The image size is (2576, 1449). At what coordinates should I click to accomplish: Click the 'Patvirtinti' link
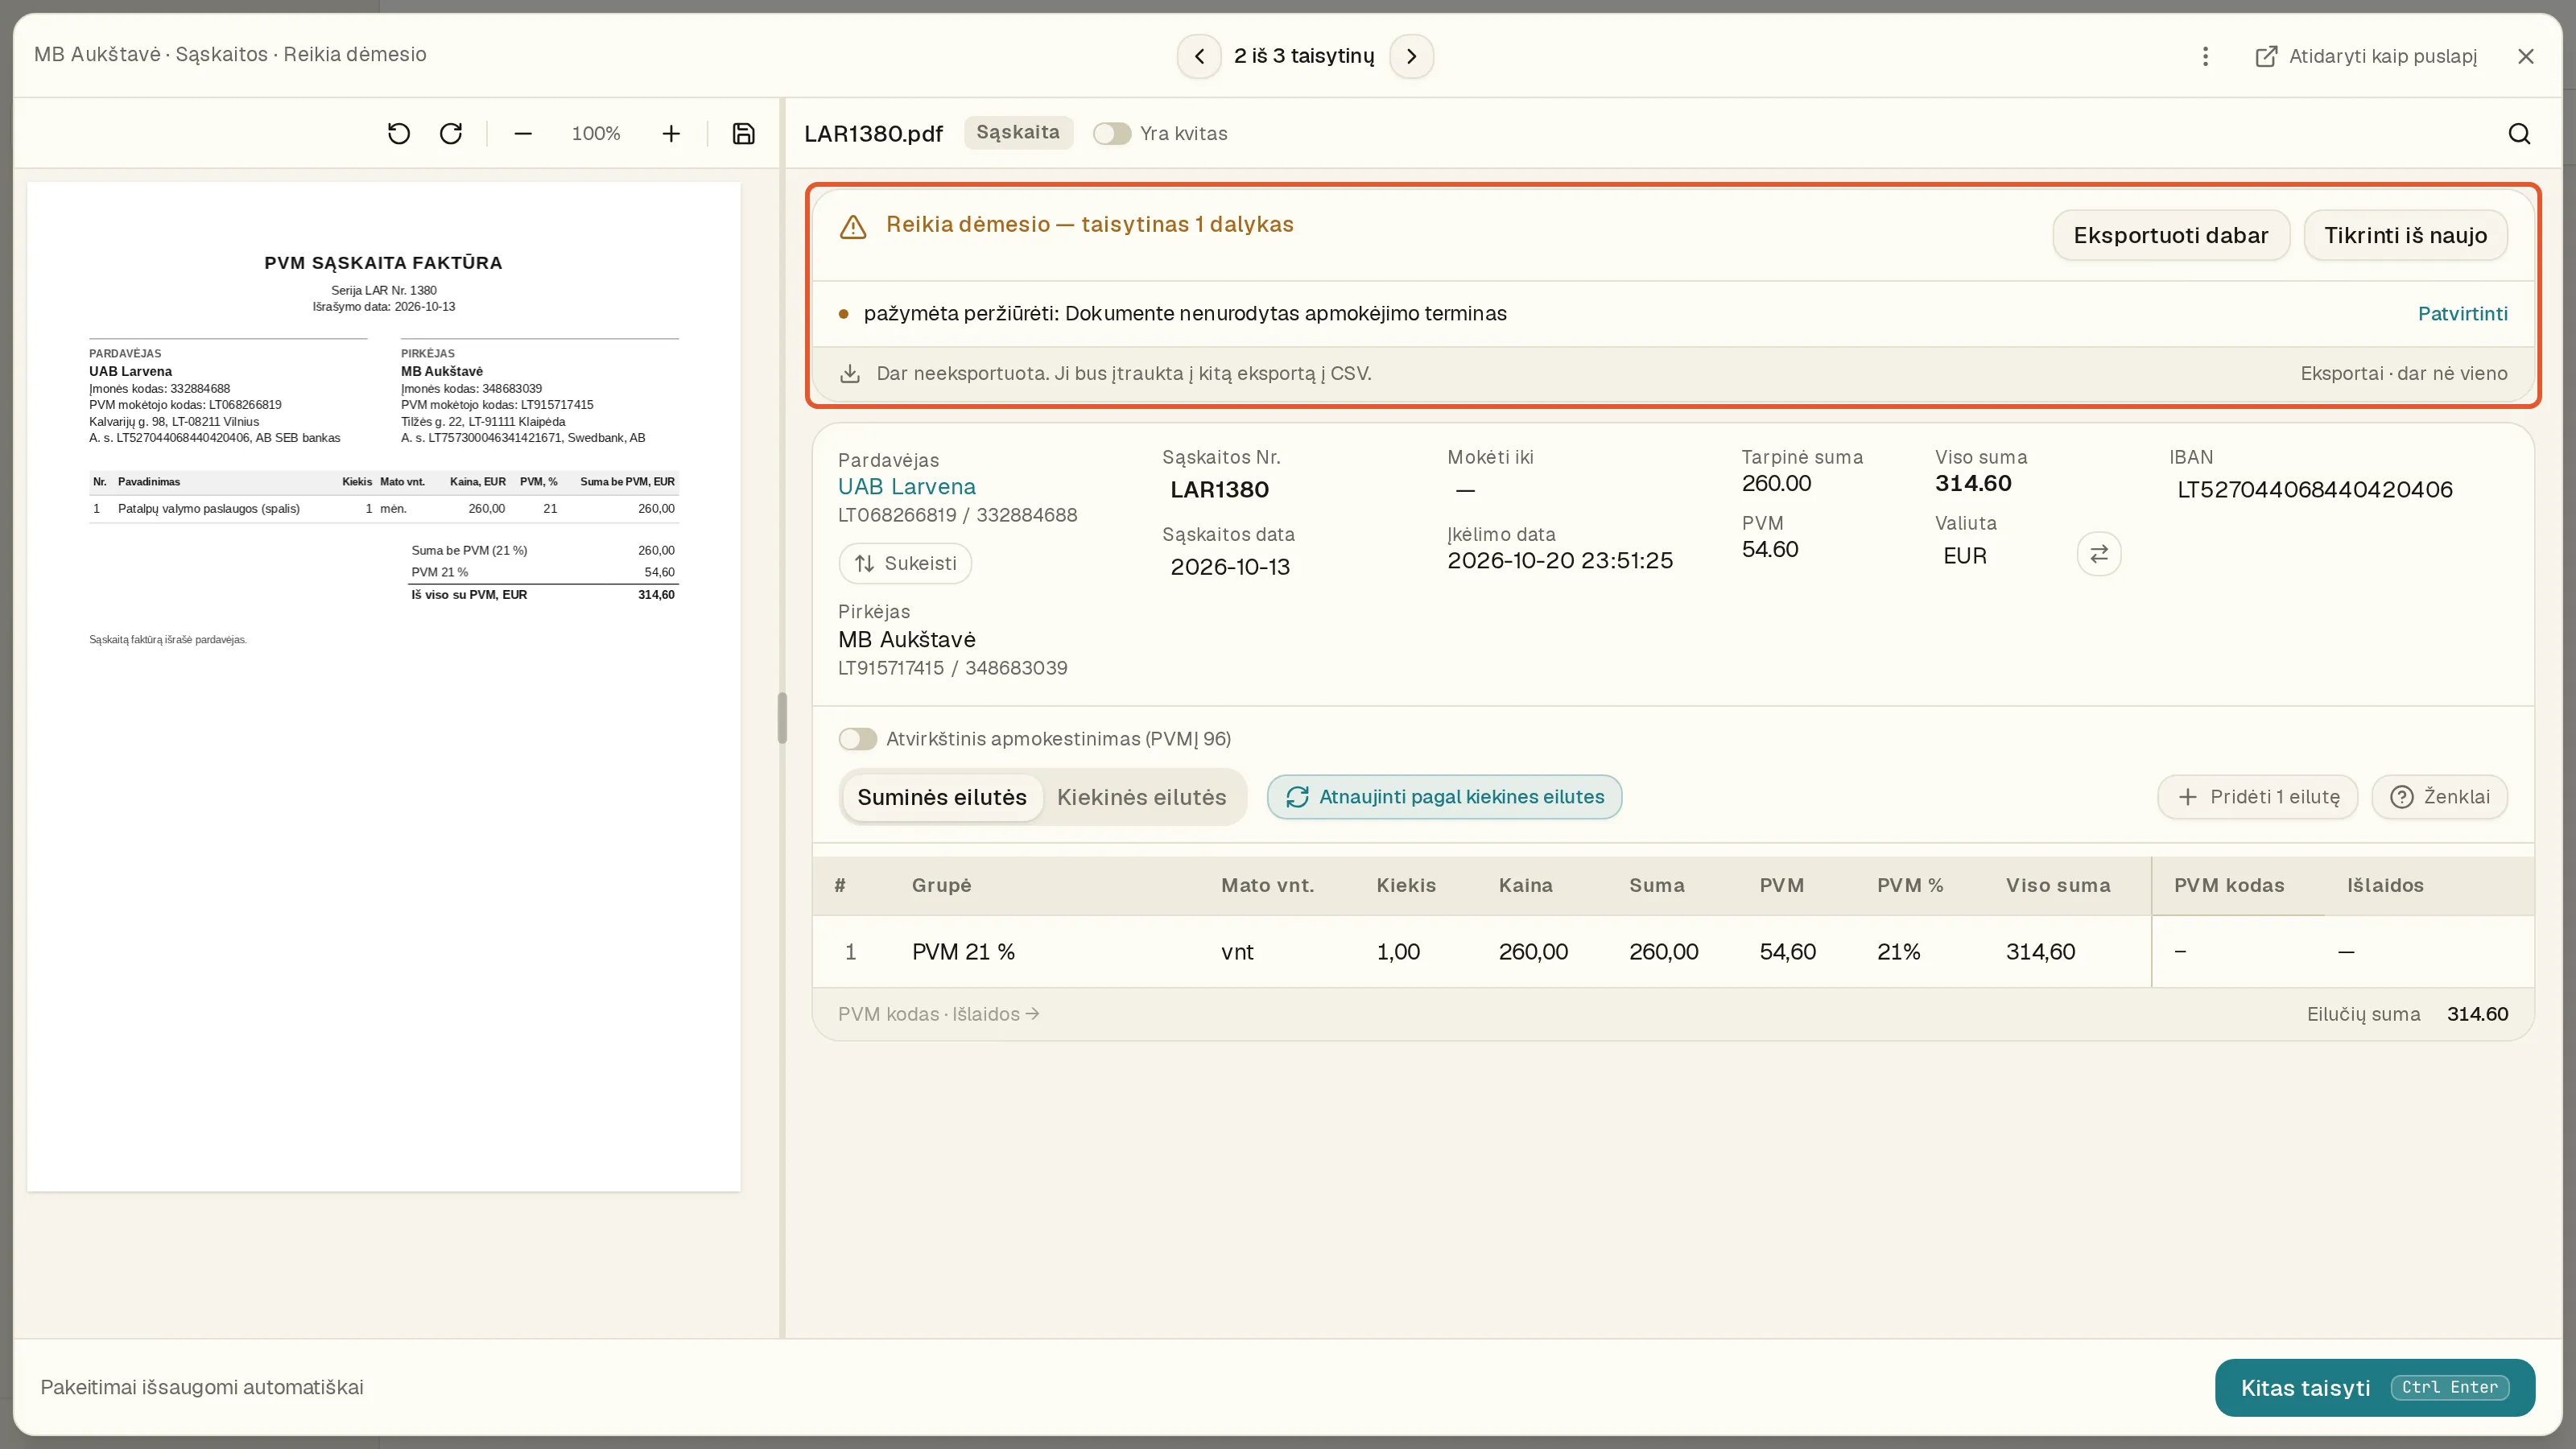click(2462, 313)
